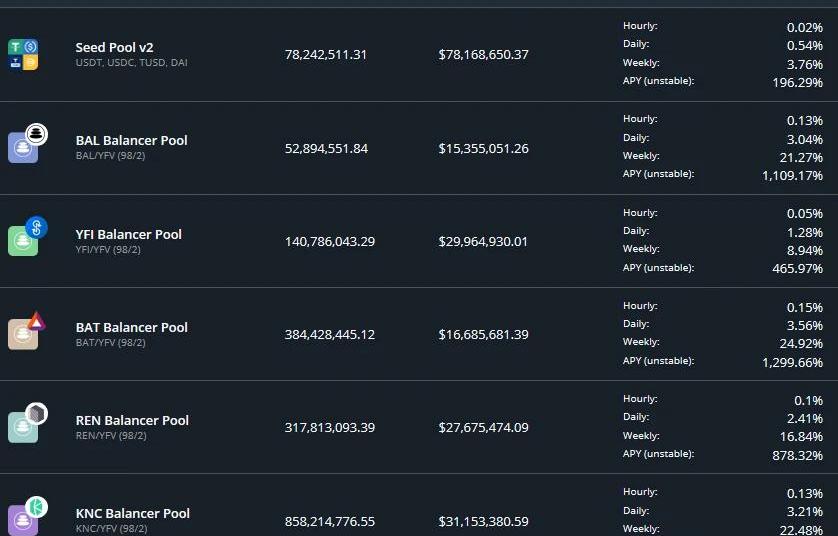Click the USDT, USDC, TUSD, DAI subtitle
The width and height of the screenshot is (838, 536).
click(x=131, y=63)
